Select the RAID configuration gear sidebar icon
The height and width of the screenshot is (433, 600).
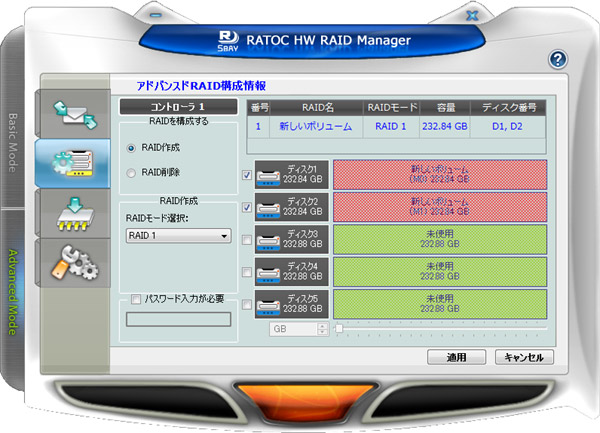(73, 163)
